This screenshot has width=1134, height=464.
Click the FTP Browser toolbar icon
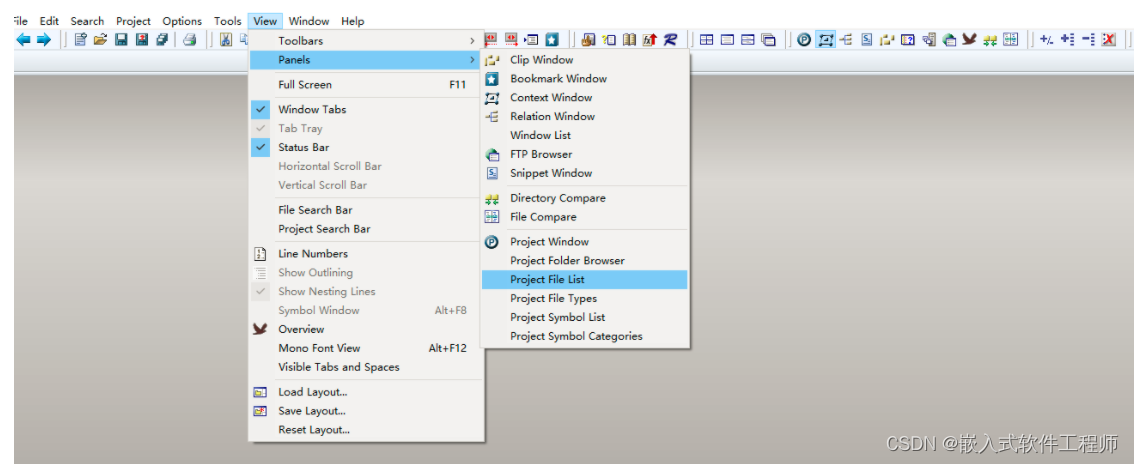coord(949,40)
